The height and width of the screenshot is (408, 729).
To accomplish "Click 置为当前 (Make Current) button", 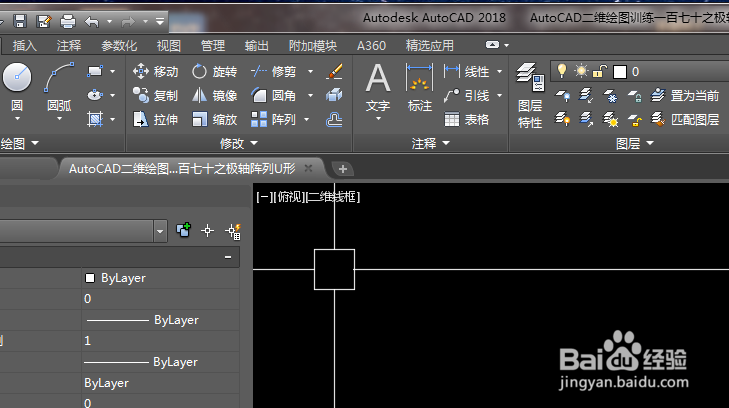I will 685,95.
